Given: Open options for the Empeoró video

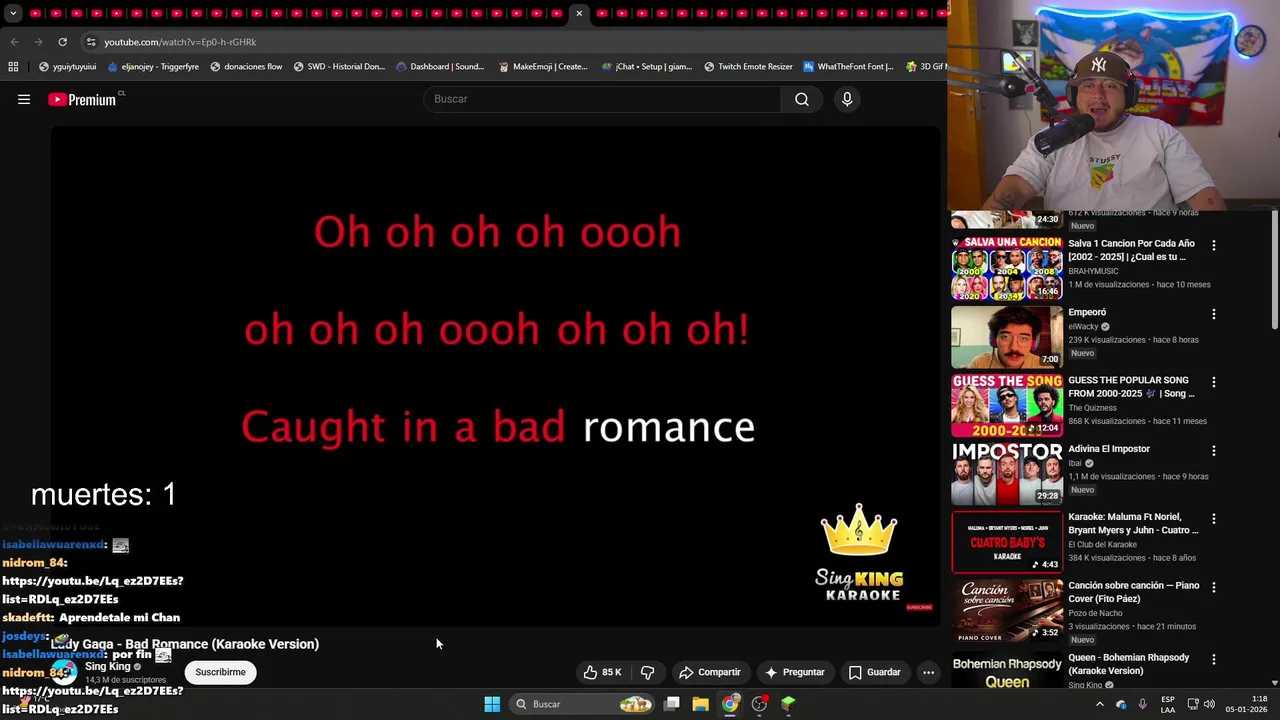Looking at the screenshot, I should (x=1214, y=314).
